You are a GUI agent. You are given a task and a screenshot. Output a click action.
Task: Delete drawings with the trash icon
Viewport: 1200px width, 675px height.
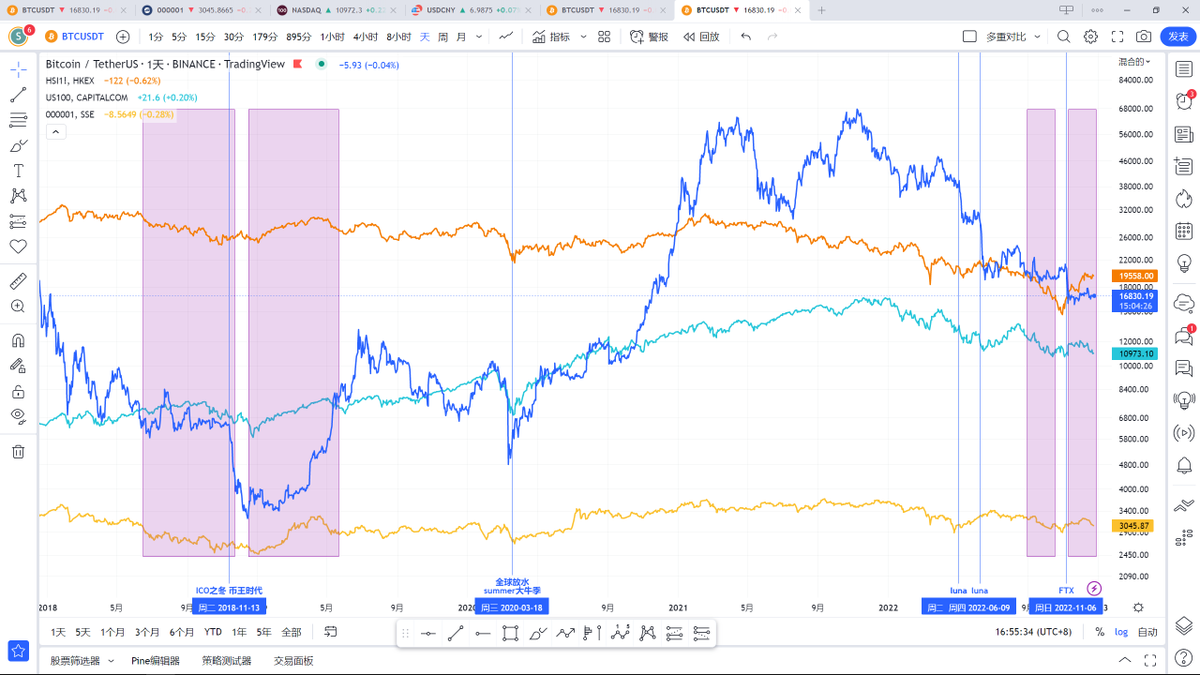(18, 451)
